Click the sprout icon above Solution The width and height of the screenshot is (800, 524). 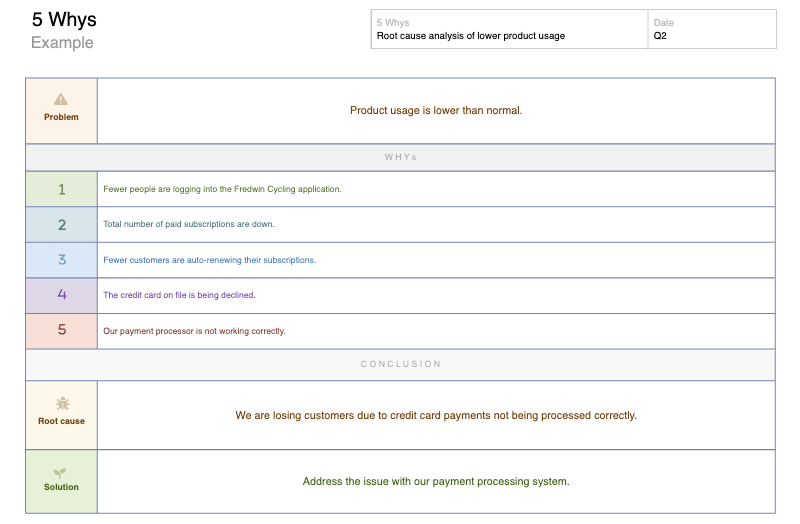pos(60,473)
